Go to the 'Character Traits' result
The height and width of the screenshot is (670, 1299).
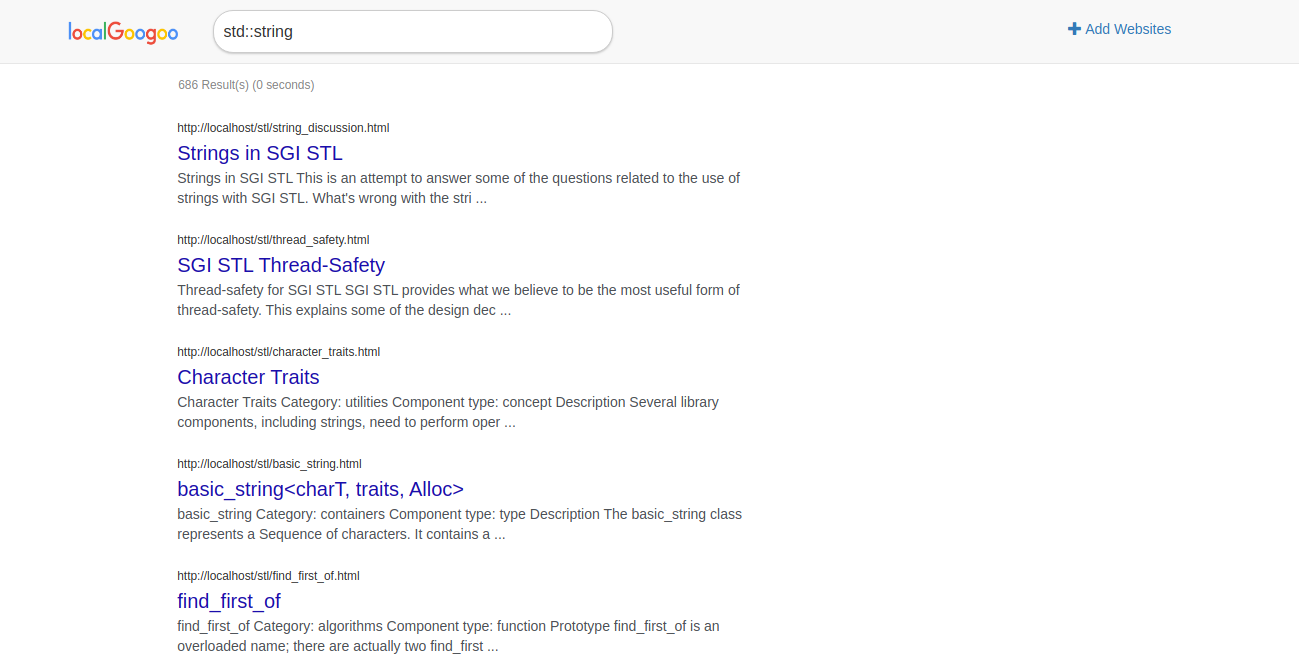pos(248,377)
